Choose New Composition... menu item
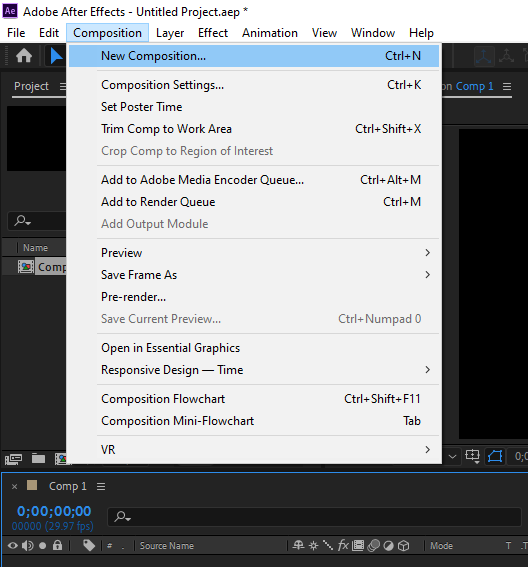This screenshot has height=567, width=528. [x=254, y=56]
